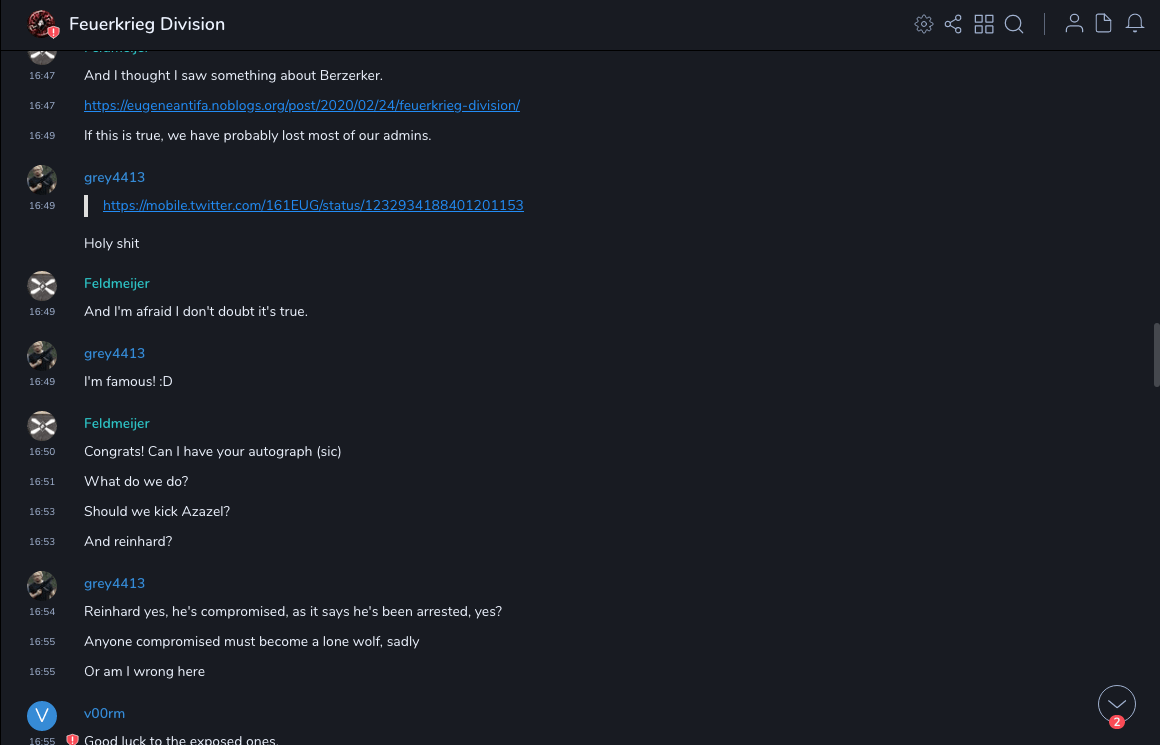Click Feldmeijer name above Congrats message

(116, 423)
